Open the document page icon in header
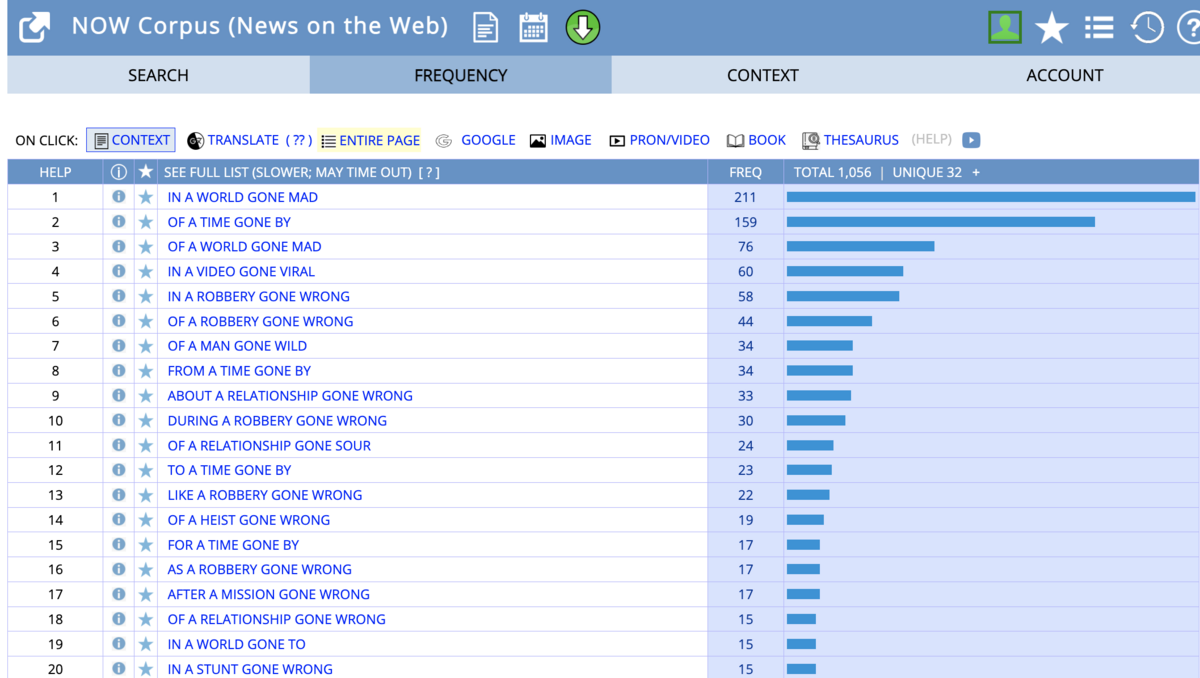Image resolution: width=1200 pixels, height=678 pixels. [x=486, y=27]
